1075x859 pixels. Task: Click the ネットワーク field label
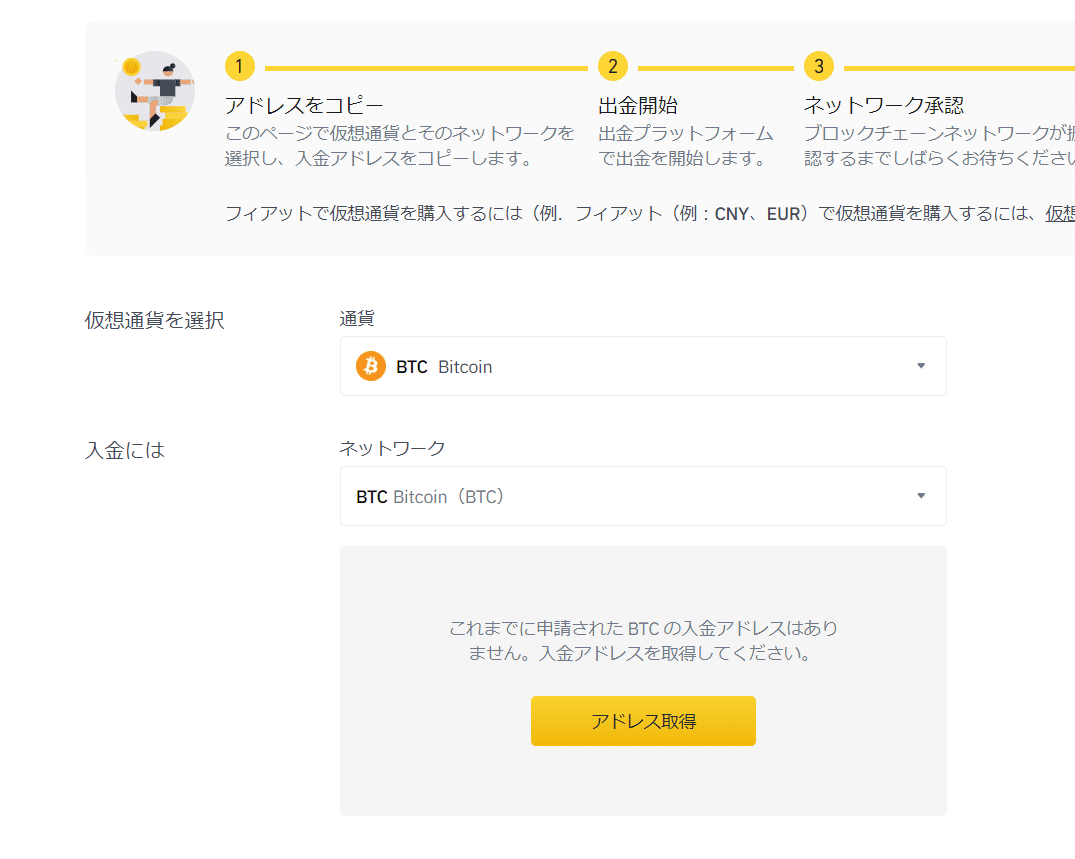point(392,448)
